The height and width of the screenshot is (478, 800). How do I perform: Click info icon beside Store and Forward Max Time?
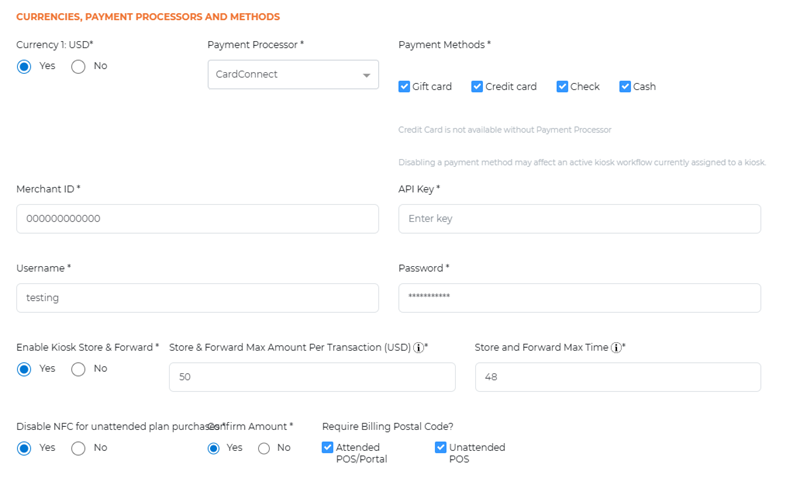tap(617, 347)
